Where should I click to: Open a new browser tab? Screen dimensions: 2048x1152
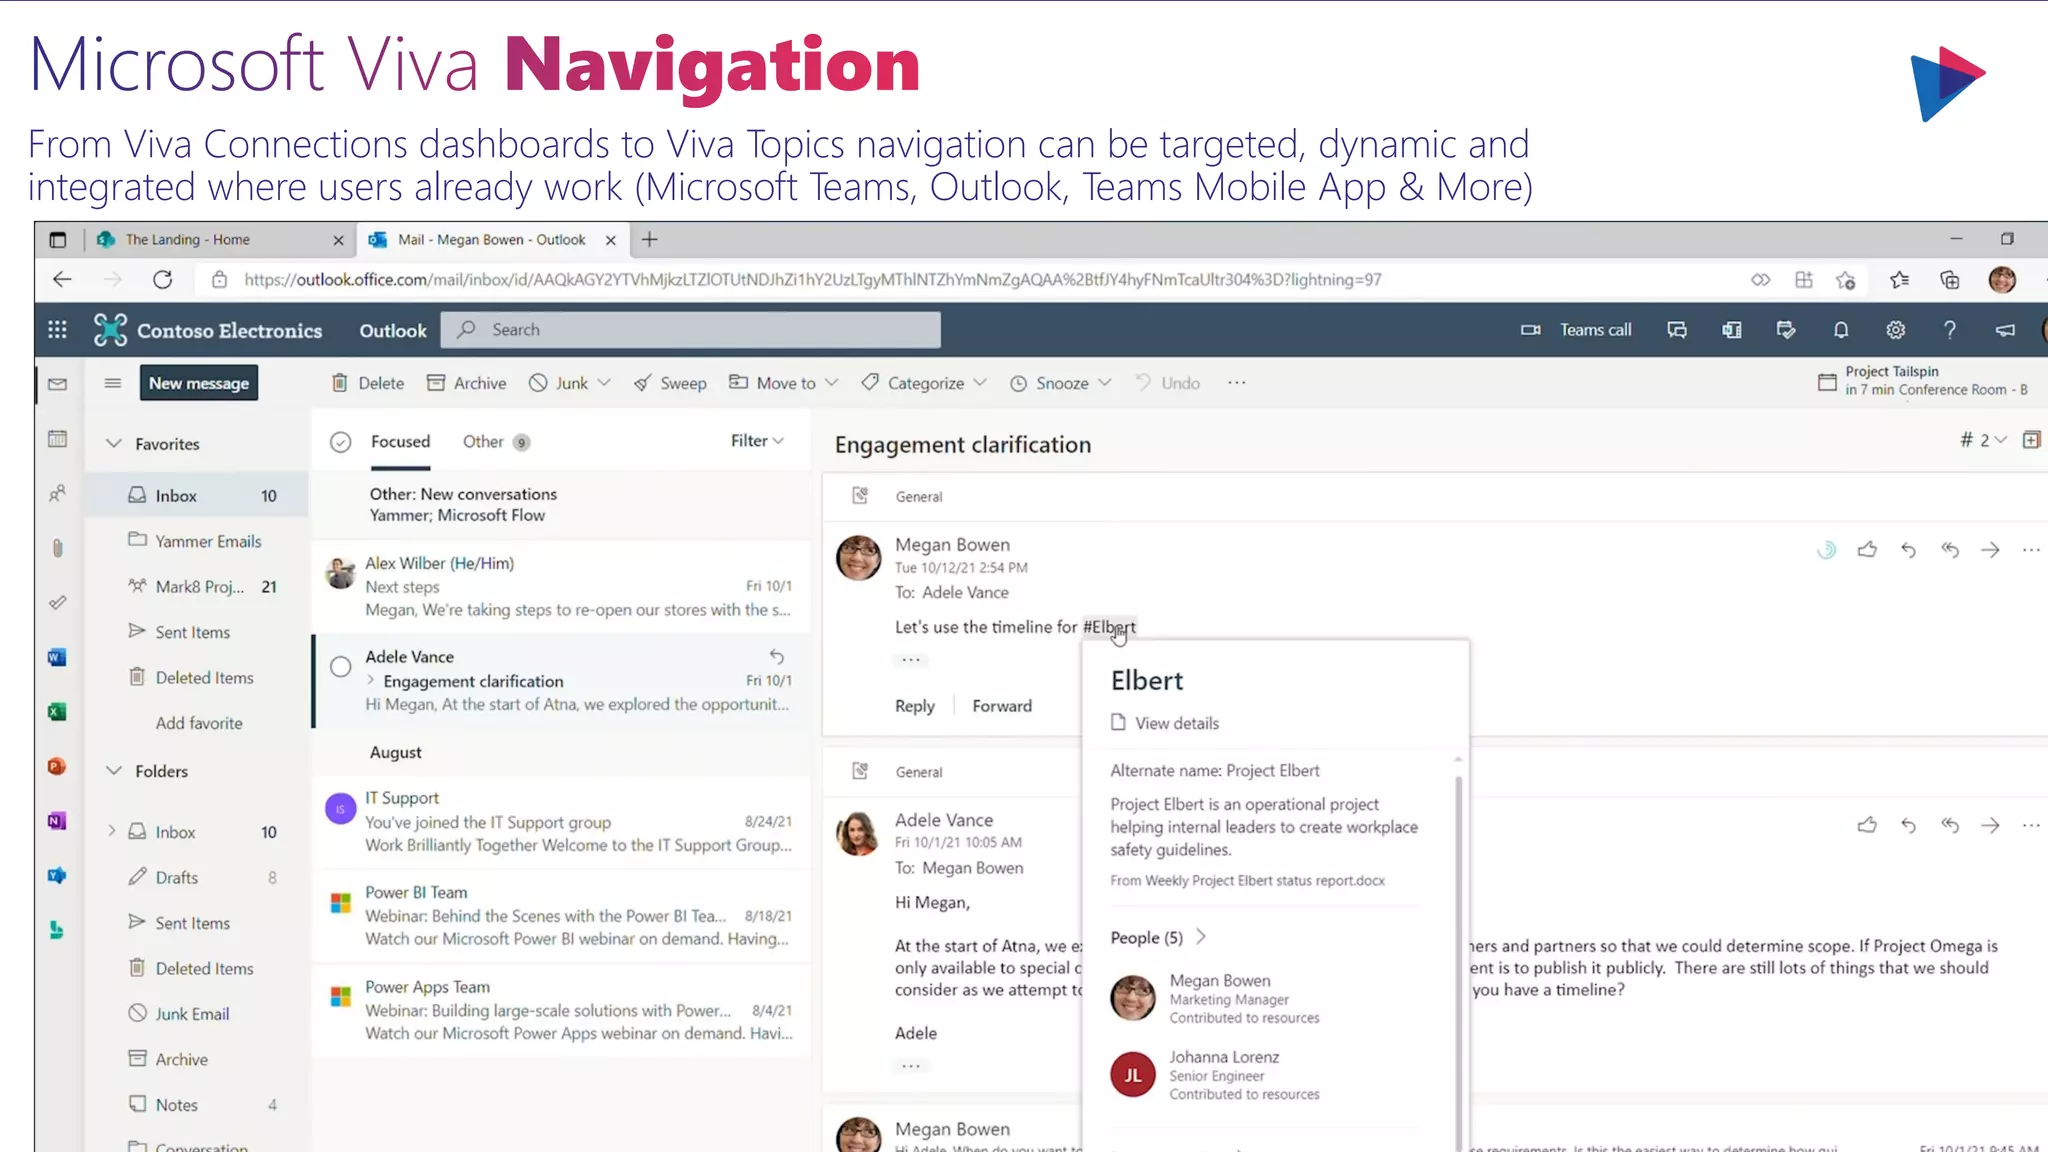coord(650,240)
